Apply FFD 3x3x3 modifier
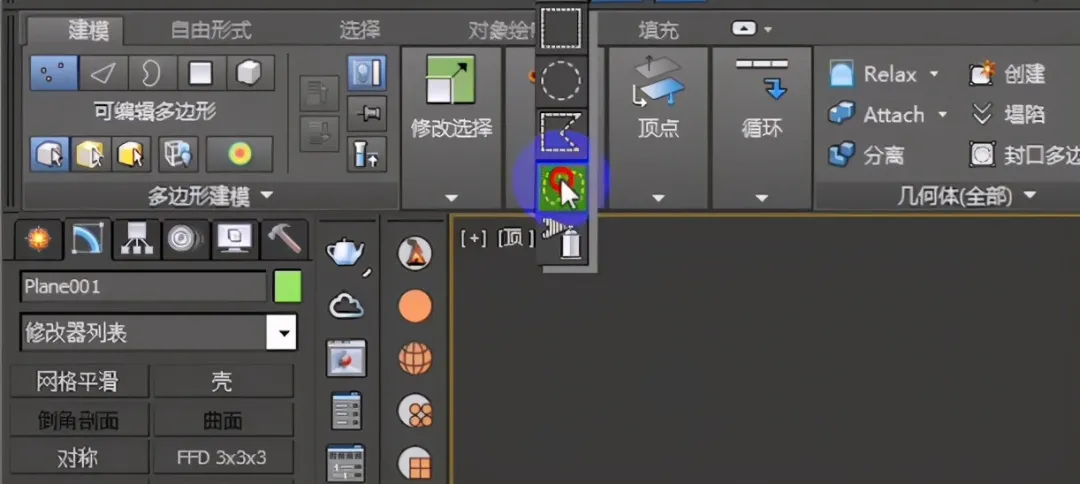The image size is (1080, 484). (223, 458)
